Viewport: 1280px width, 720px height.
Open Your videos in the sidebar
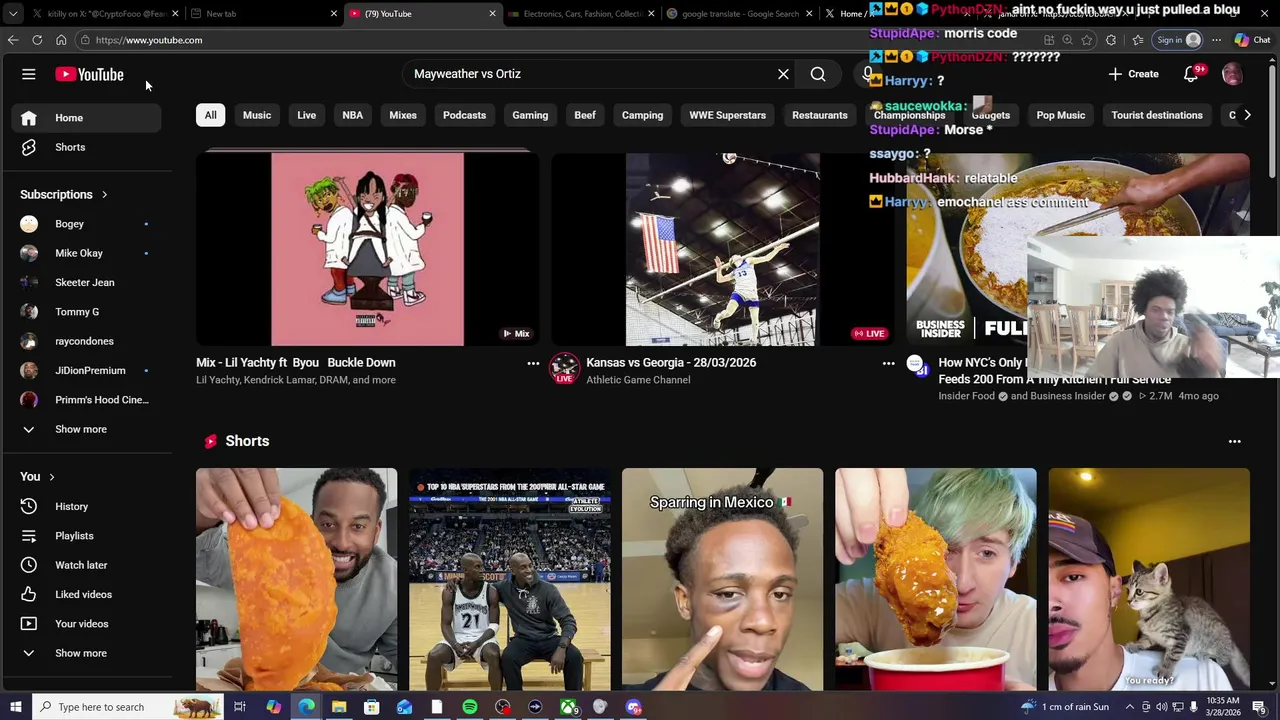pos(87,624)
